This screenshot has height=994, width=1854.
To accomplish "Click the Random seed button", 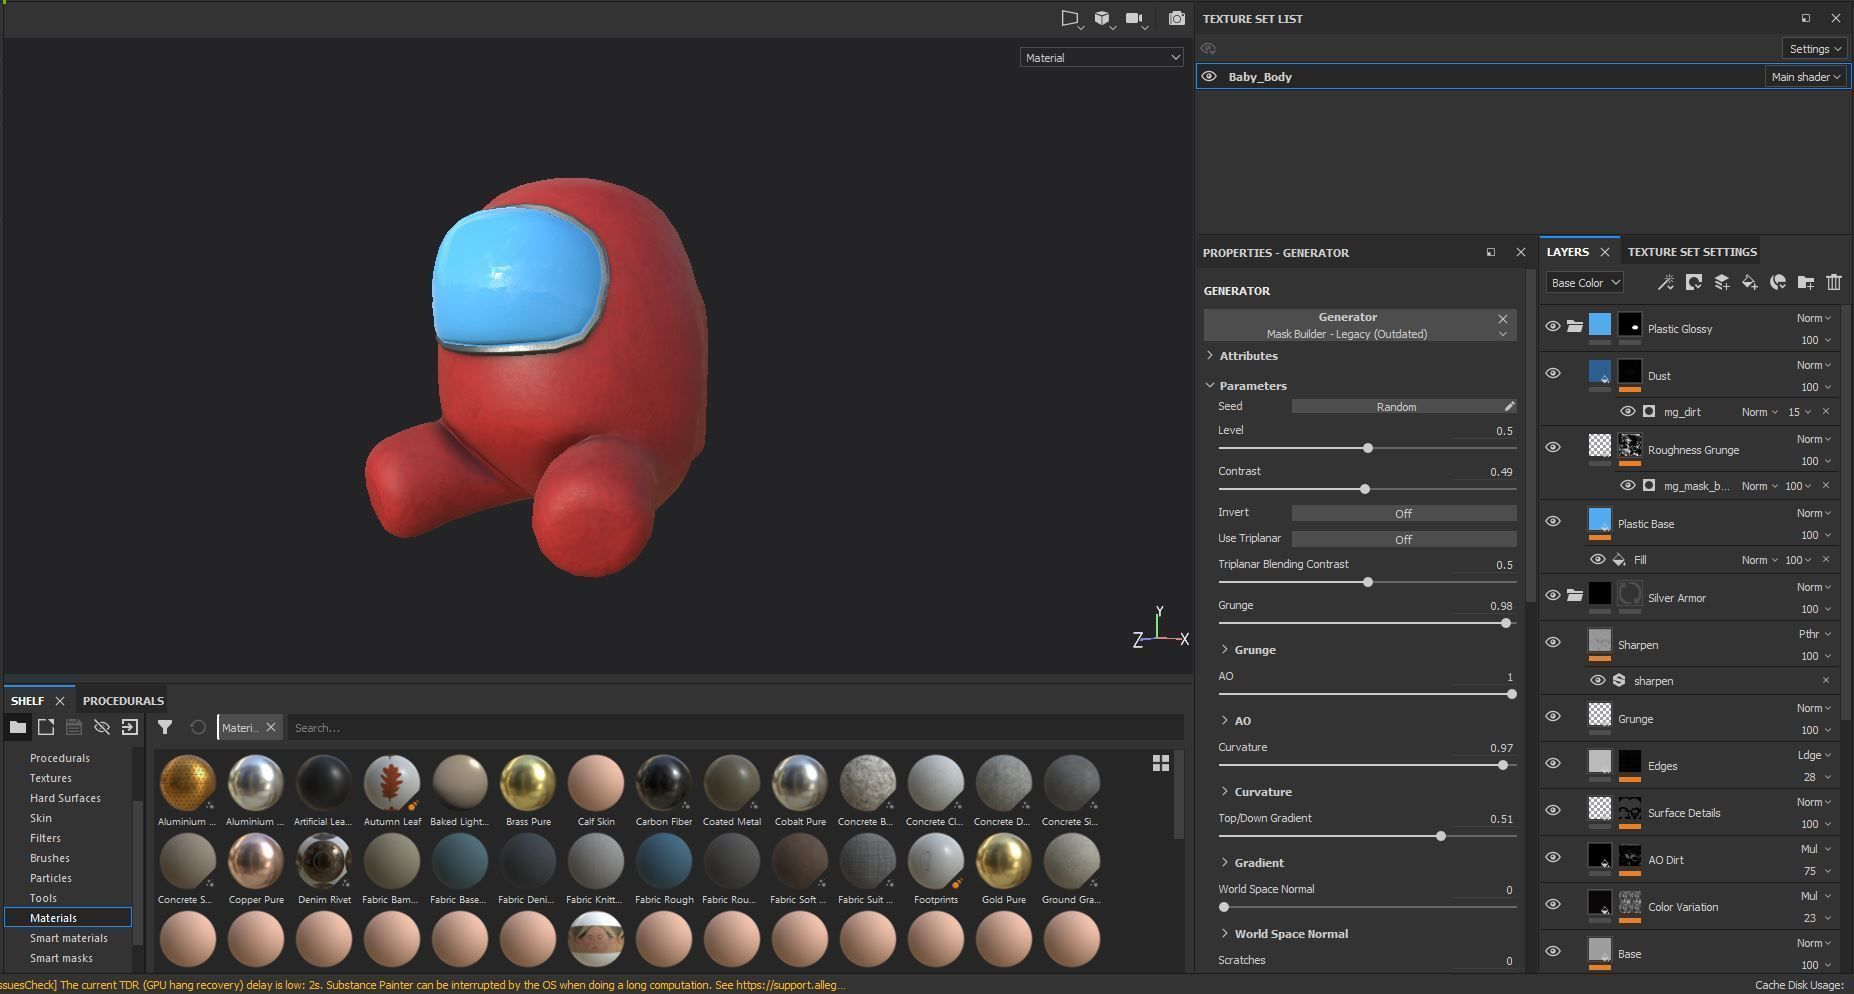I will click(1396, 407).
